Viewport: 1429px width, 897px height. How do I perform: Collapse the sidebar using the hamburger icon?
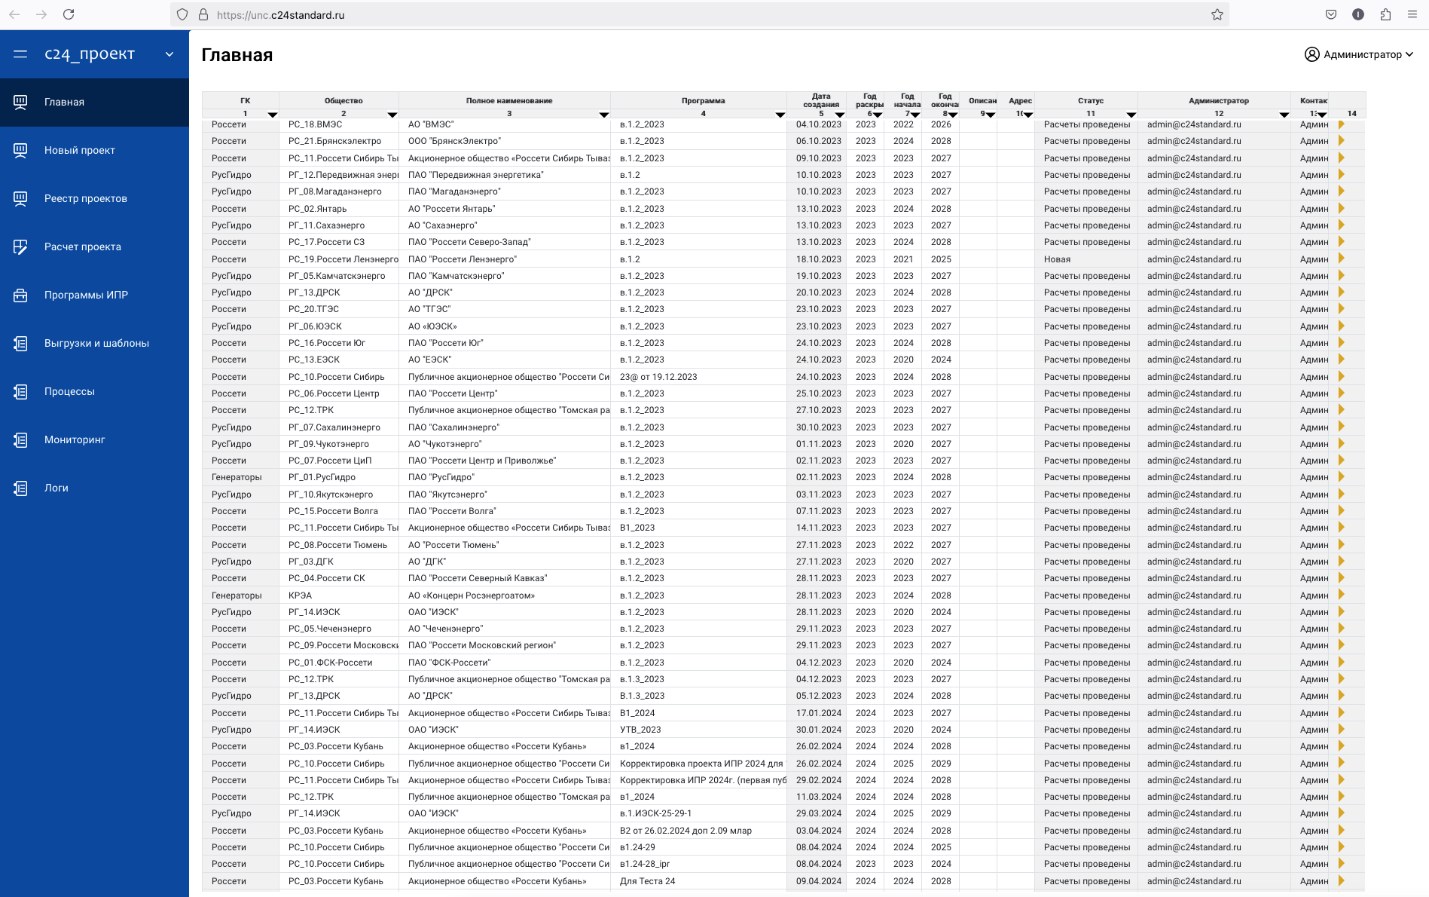(x=20, y=54)
